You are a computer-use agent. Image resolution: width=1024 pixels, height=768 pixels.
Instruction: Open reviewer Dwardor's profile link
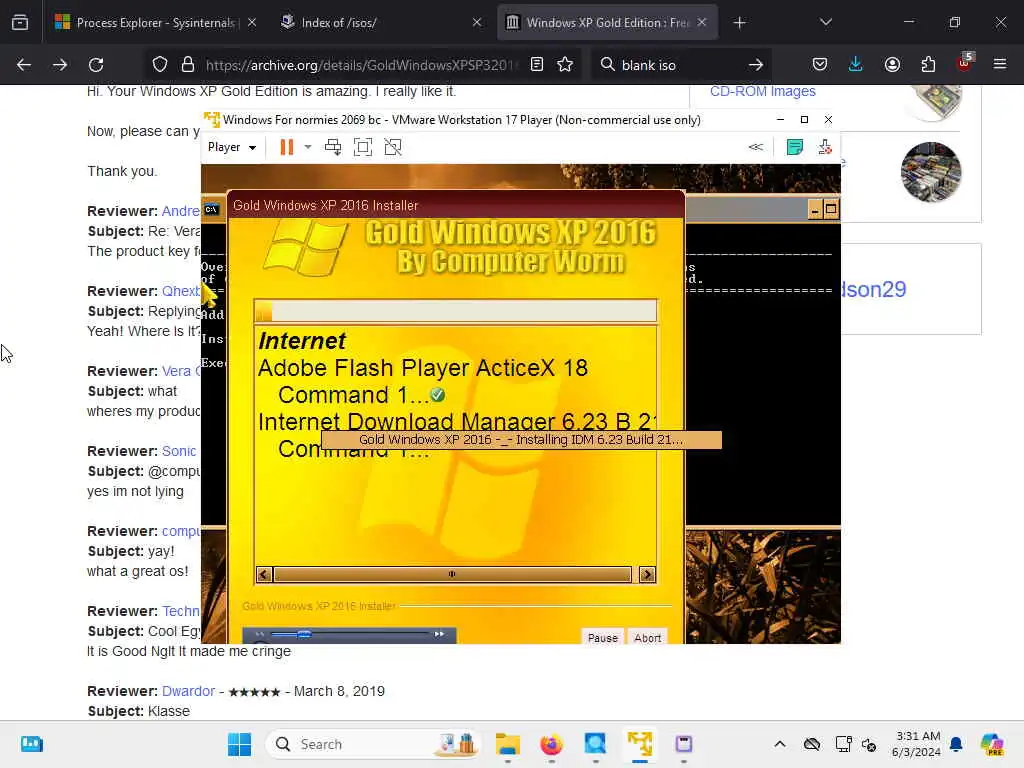click(188, 691)
